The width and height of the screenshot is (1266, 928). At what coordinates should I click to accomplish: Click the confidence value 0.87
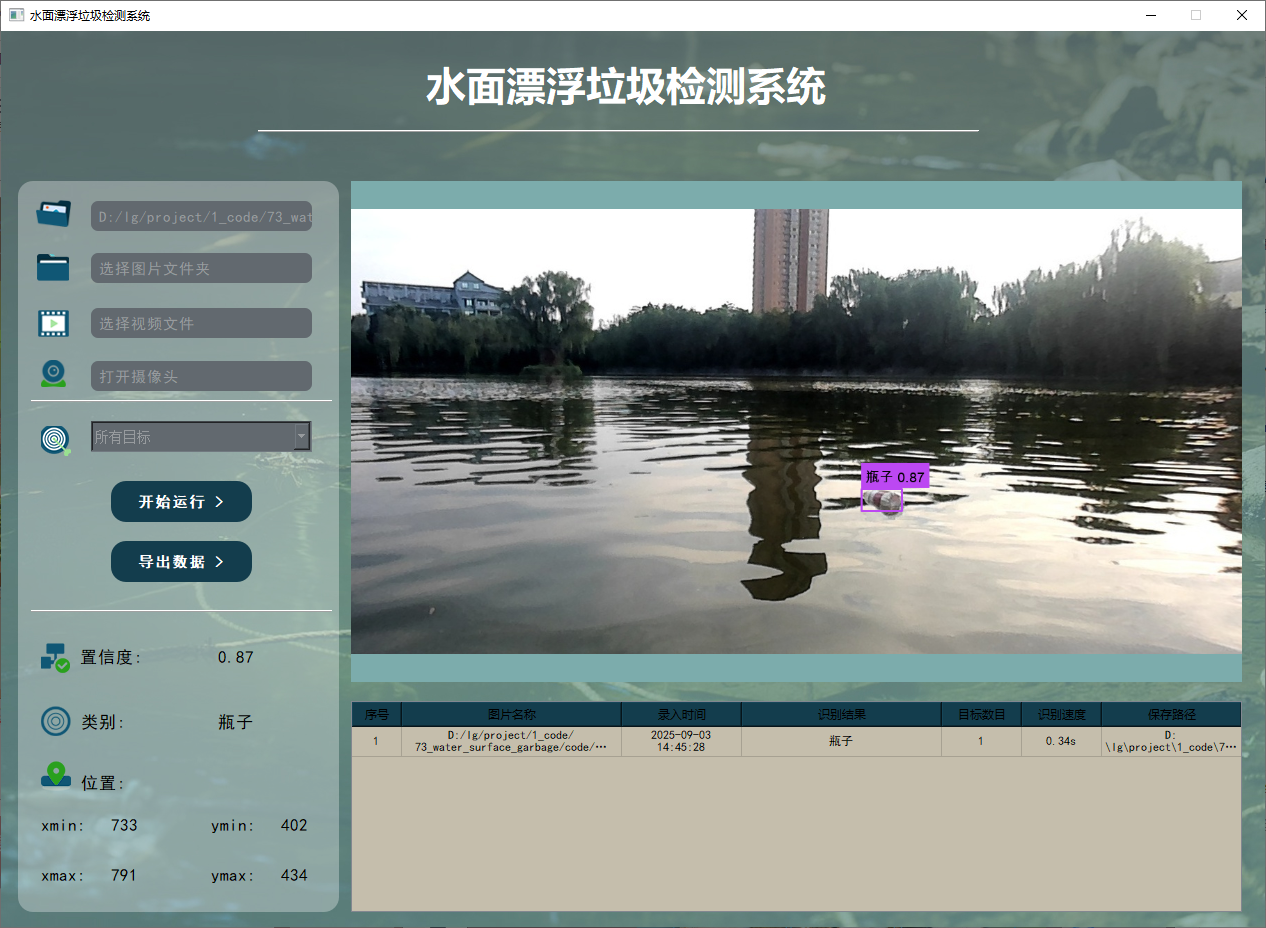coord(235,657)
